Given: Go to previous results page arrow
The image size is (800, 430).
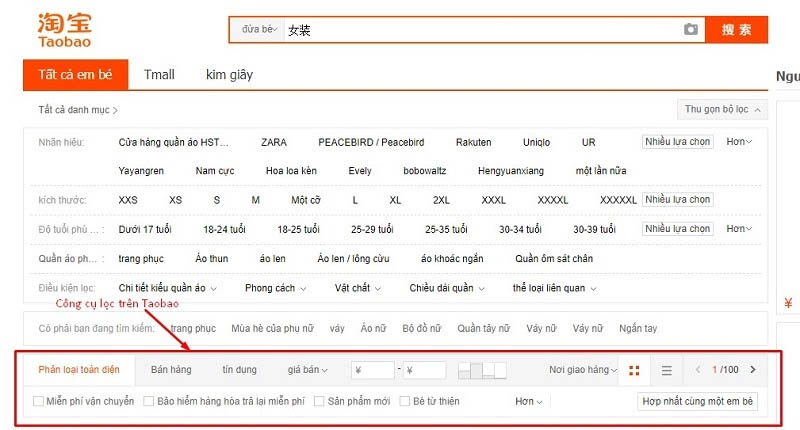Looking at the screenshot, I should (697, 369).
